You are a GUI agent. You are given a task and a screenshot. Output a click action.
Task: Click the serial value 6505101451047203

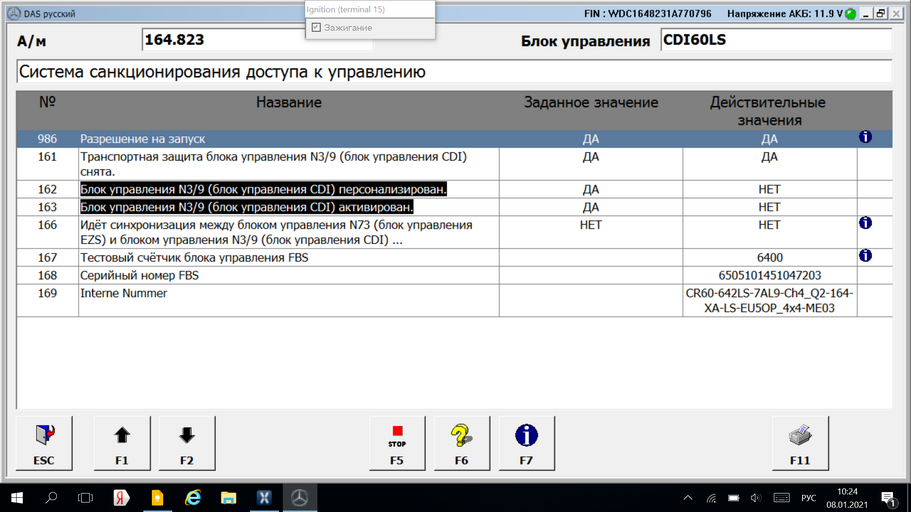(x=769, y=275)
